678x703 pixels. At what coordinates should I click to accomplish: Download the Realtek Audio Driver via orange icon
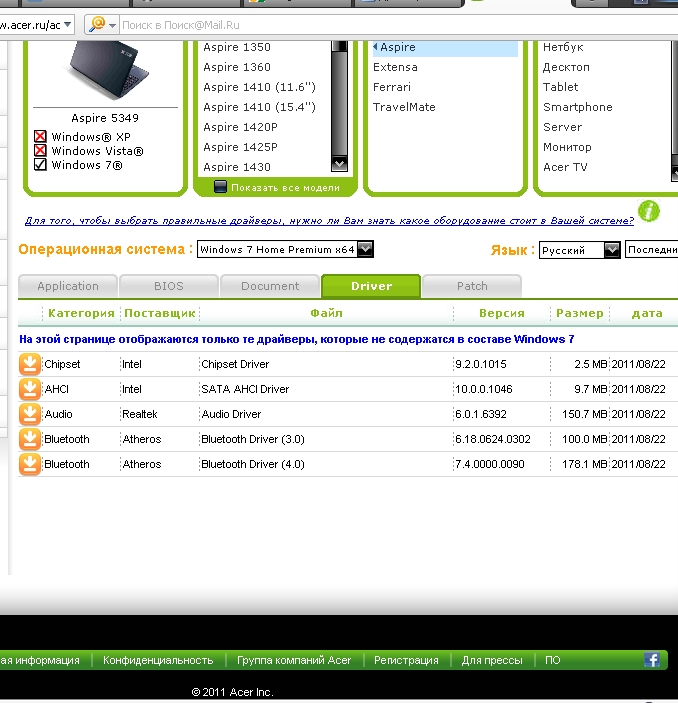(x=30, y=414)
